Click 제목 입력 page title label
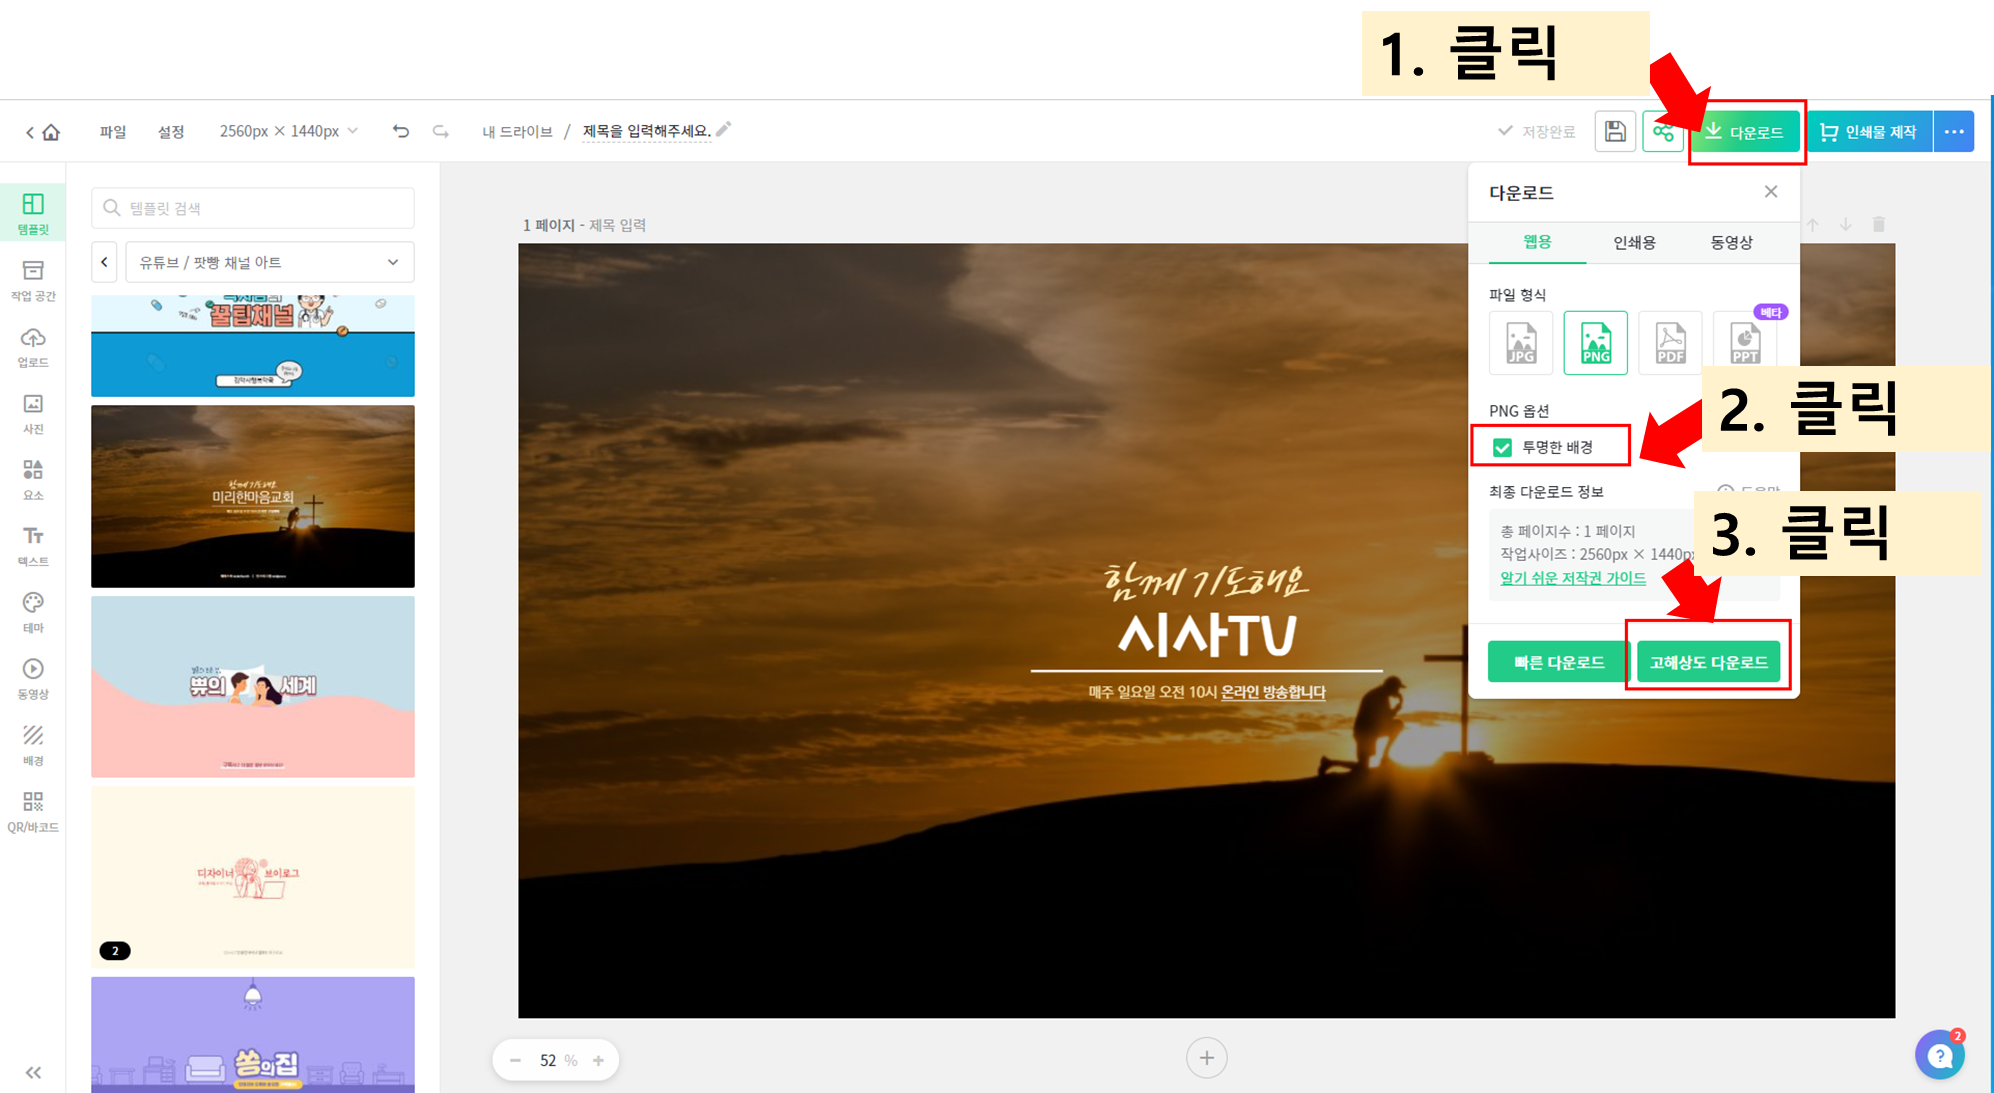Screen dimensions: 1994x1093 (617, 225)
